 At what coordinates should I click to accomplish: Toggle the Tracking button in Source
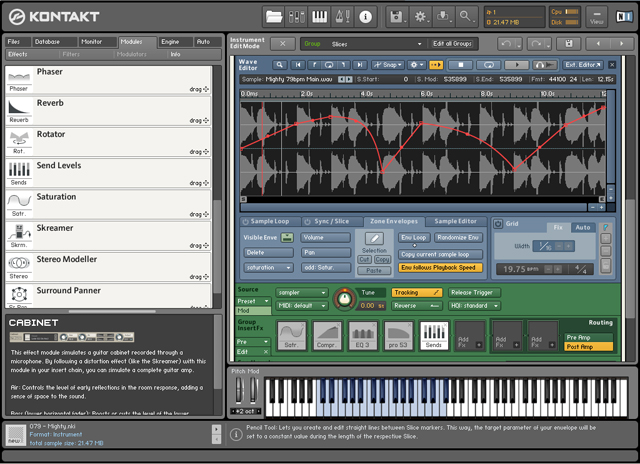(x=417, y=292)
